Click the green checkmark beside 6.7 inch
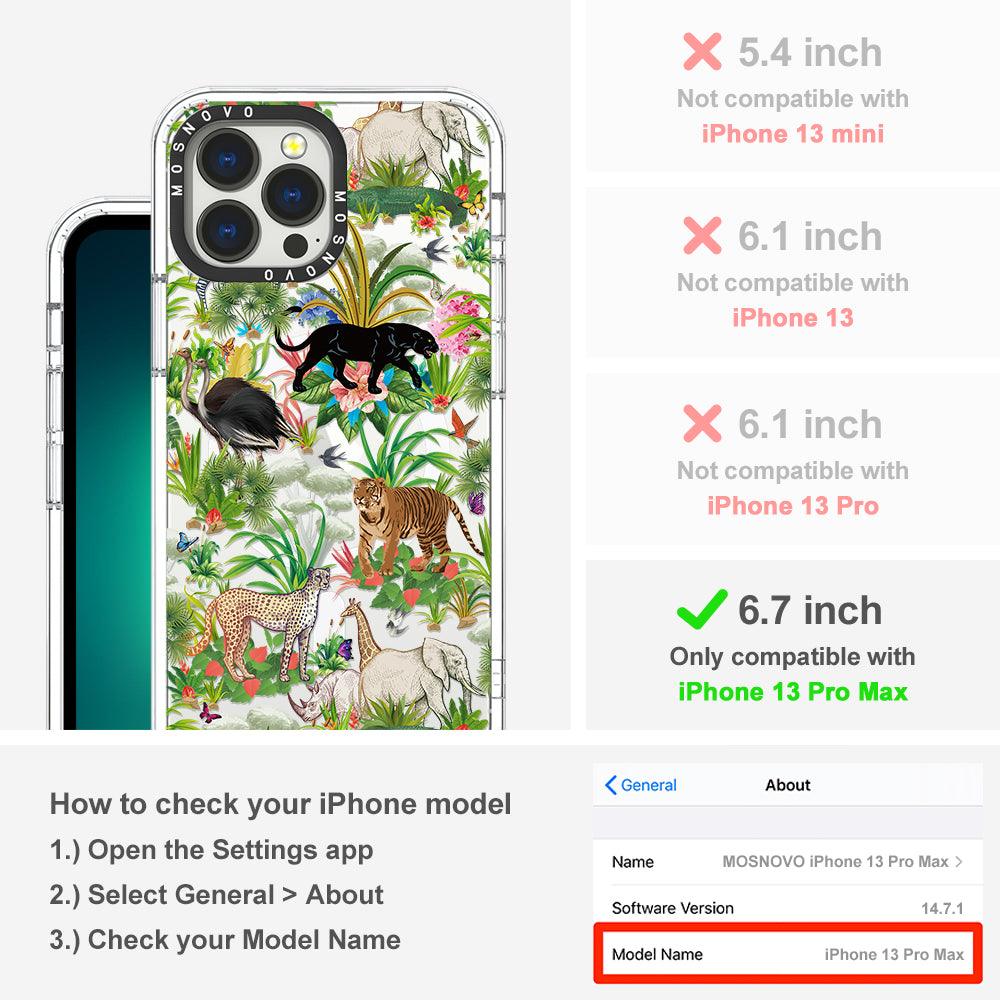The image size is (1000, 1000). tap(702, 610)
